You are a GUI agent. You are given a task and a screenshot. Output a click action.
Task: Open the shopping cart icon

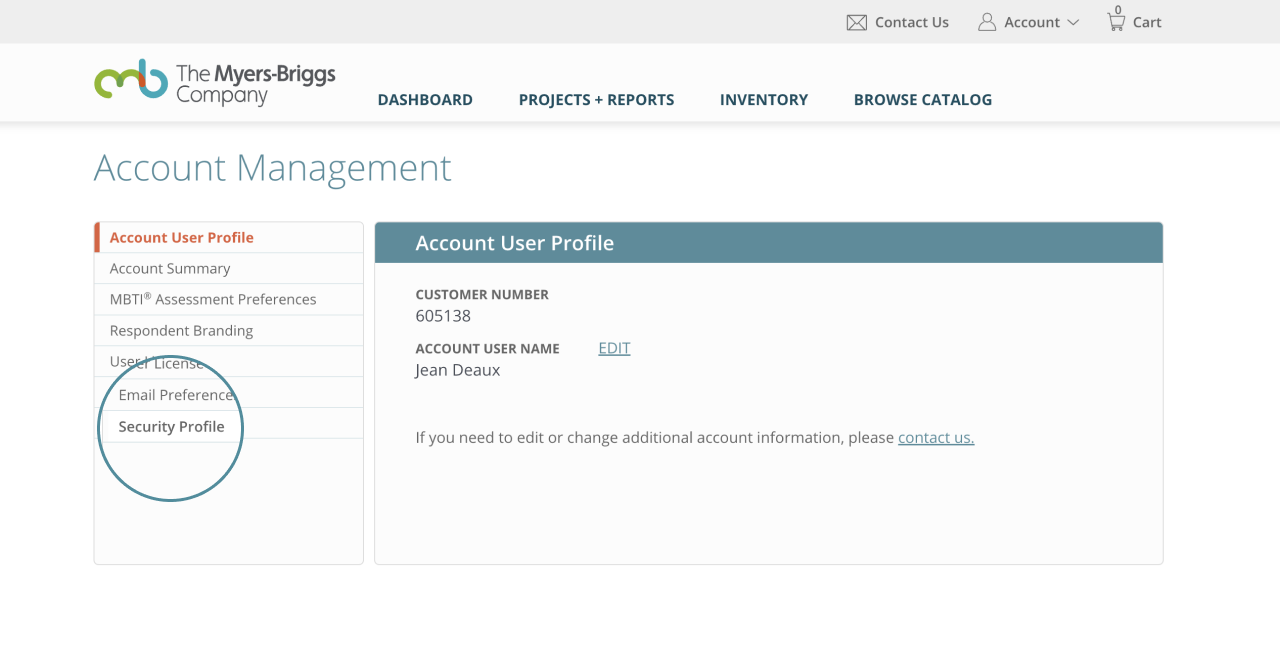pyautogui.click(x=1116, y=21)
